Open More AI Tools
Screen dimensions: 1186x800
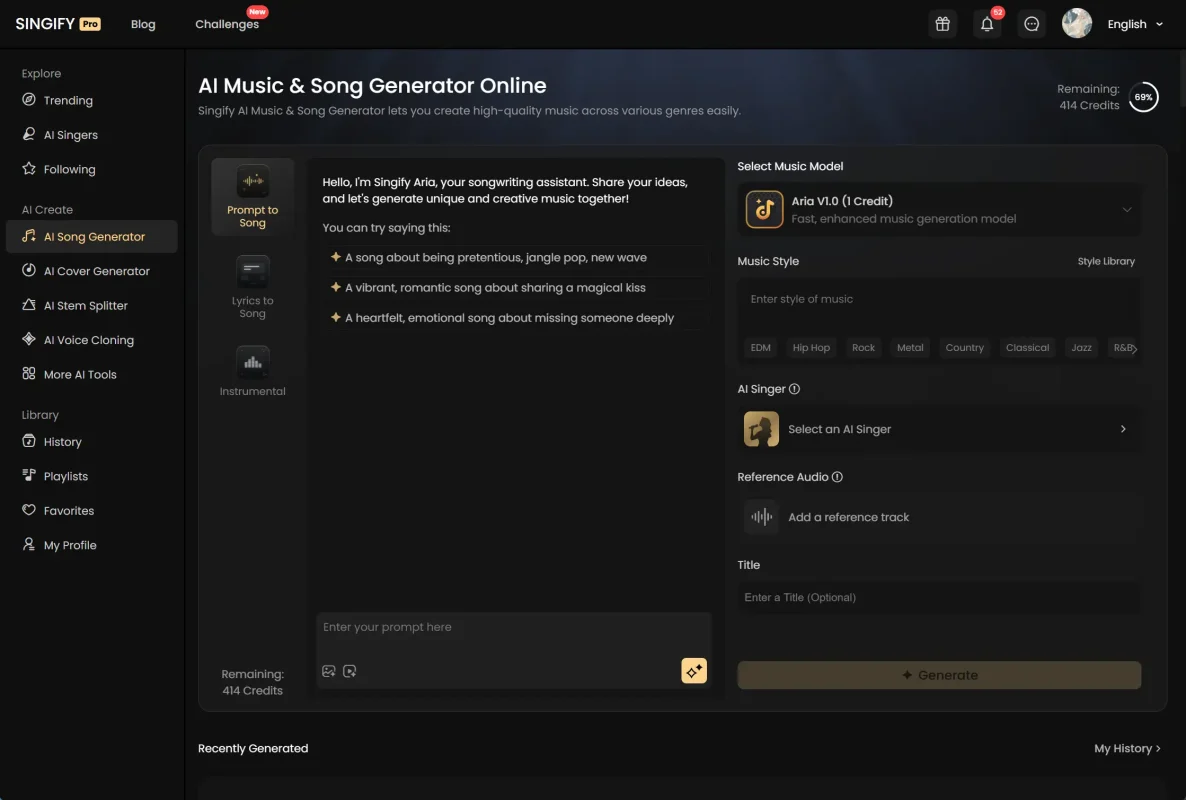[79, 374]
